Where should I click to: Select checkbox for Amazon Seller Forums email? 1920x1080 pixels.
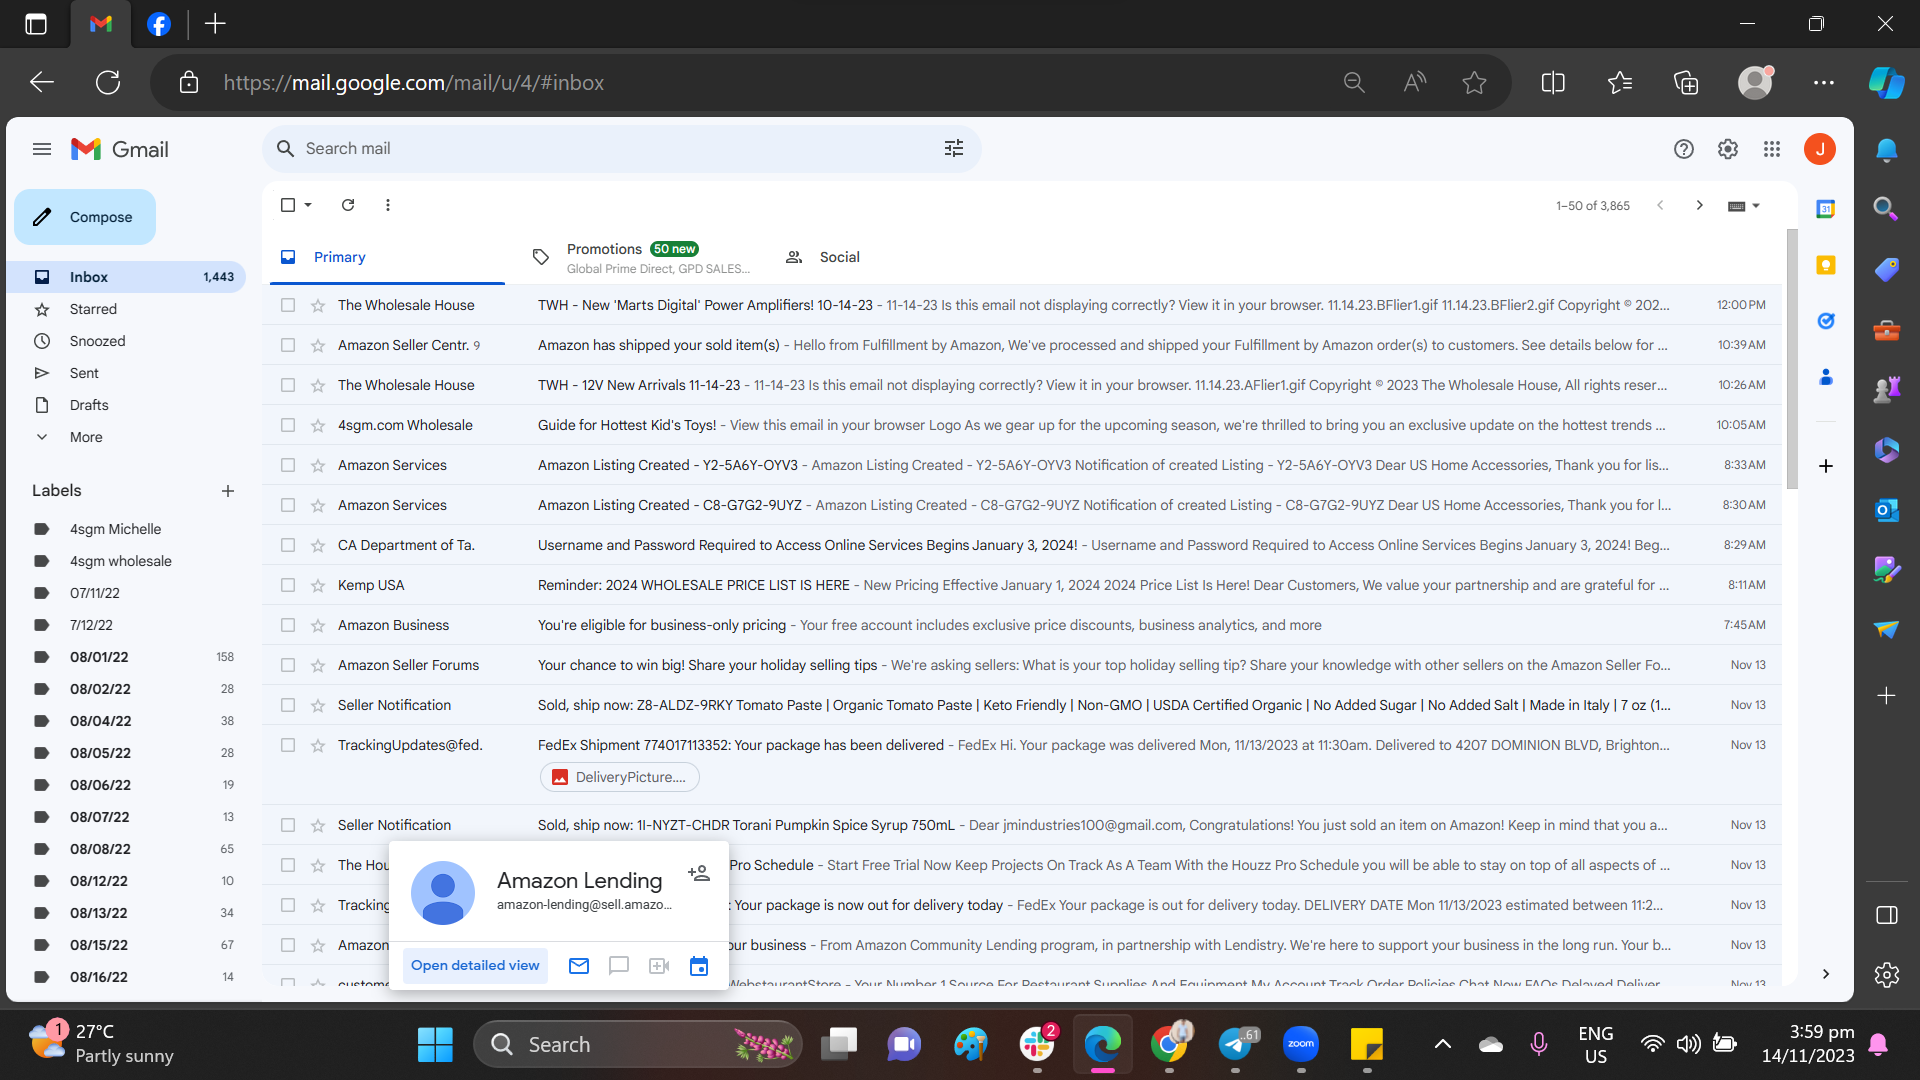(288, 665)
